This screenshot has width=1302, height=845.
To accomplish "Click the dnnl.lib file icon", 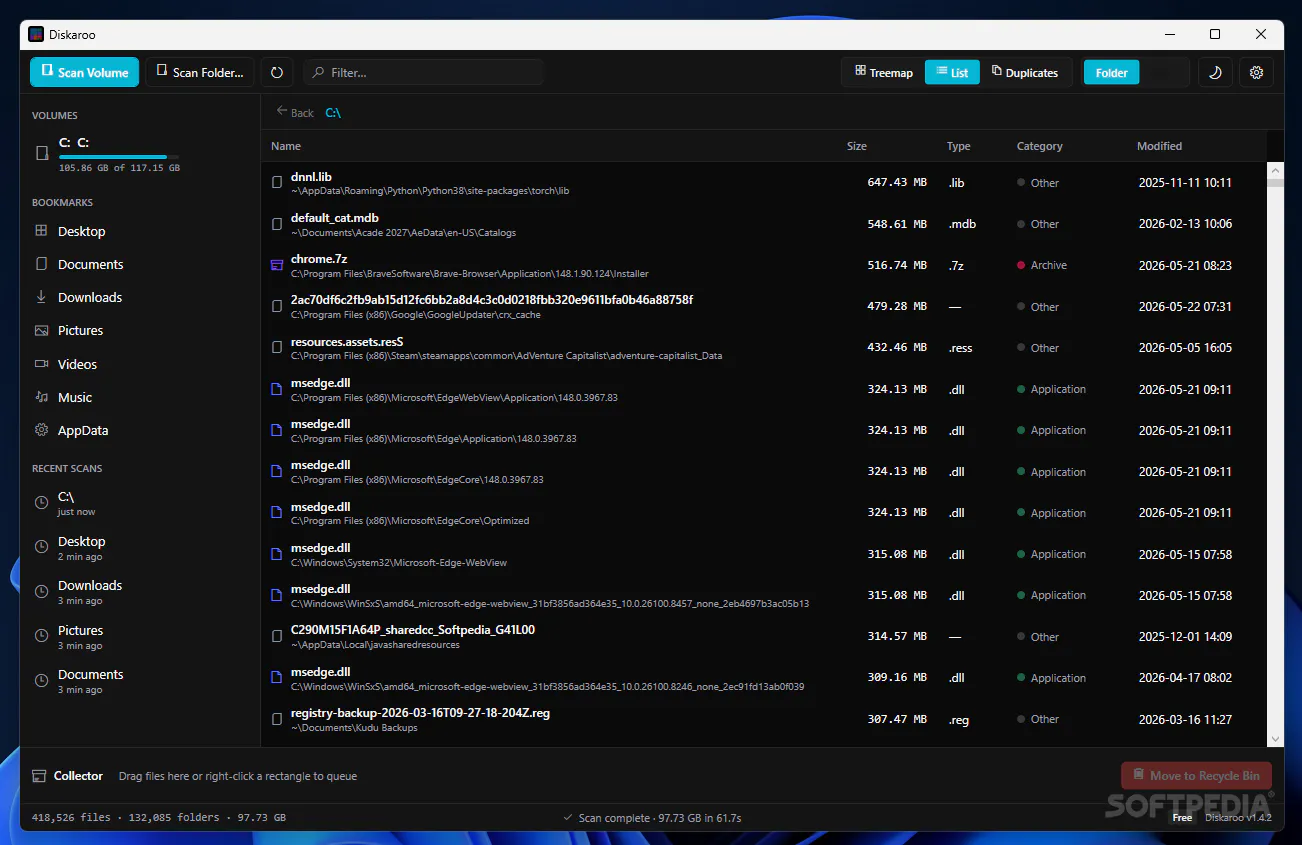I will (x=277, y=183).
